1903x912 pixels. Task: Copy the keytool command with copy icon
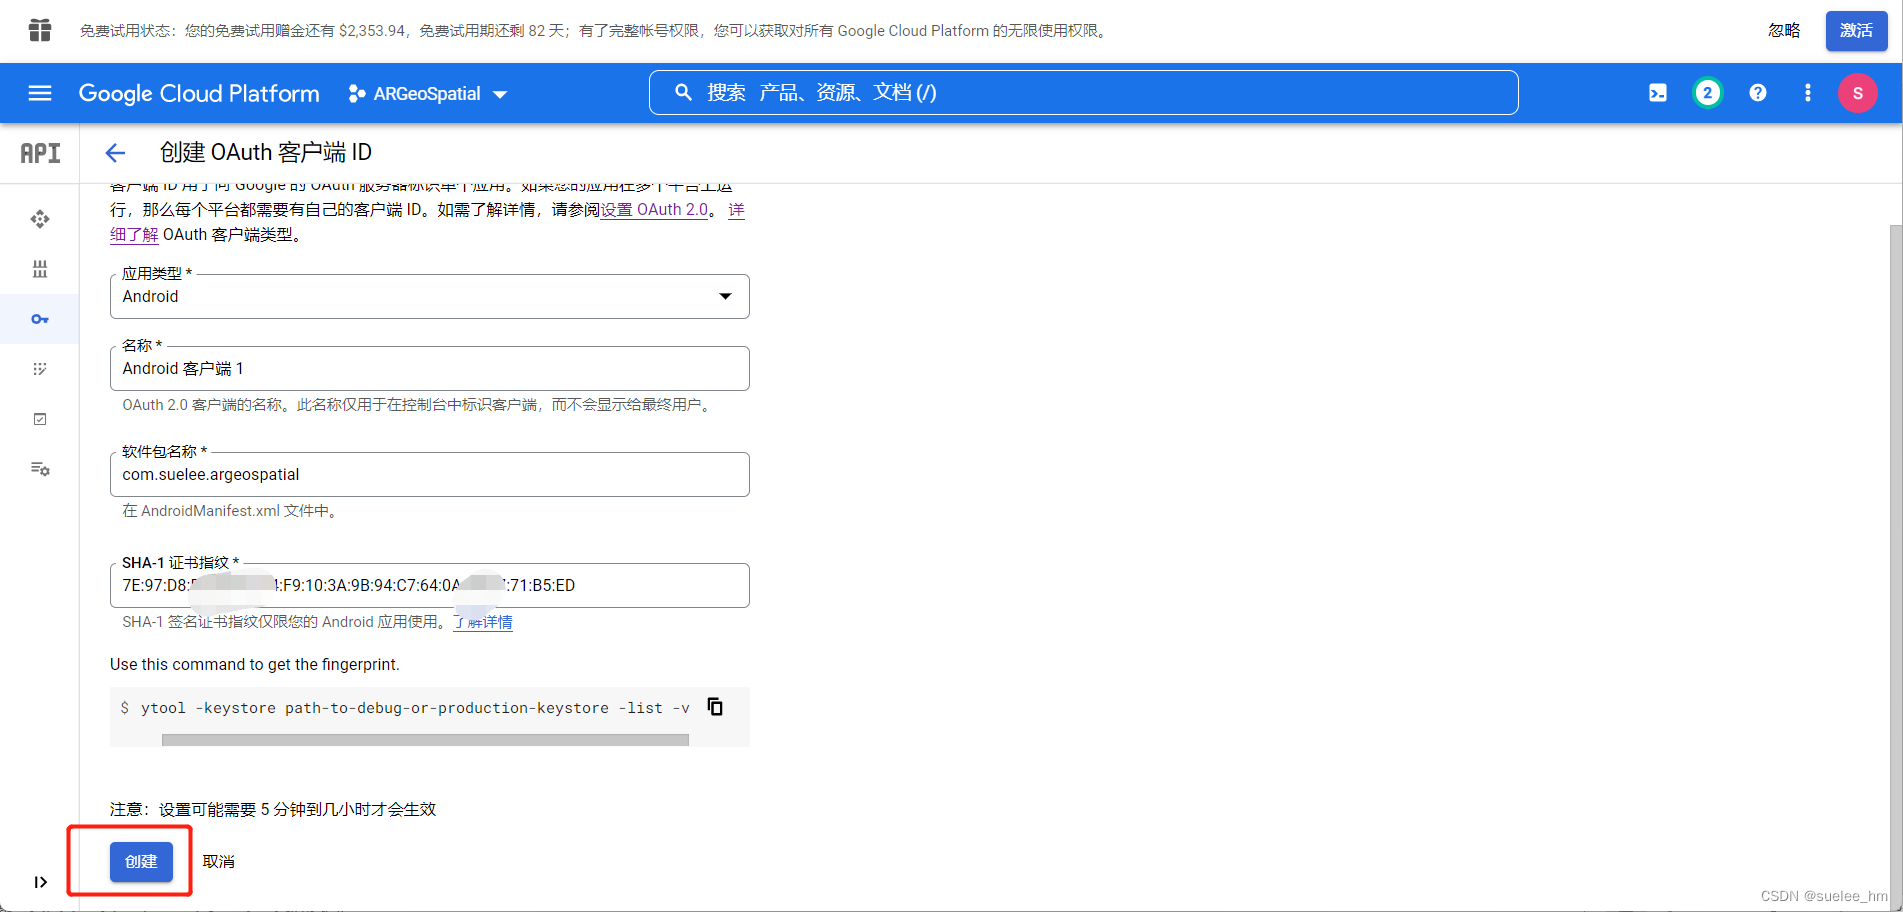(x=716, y=707)
